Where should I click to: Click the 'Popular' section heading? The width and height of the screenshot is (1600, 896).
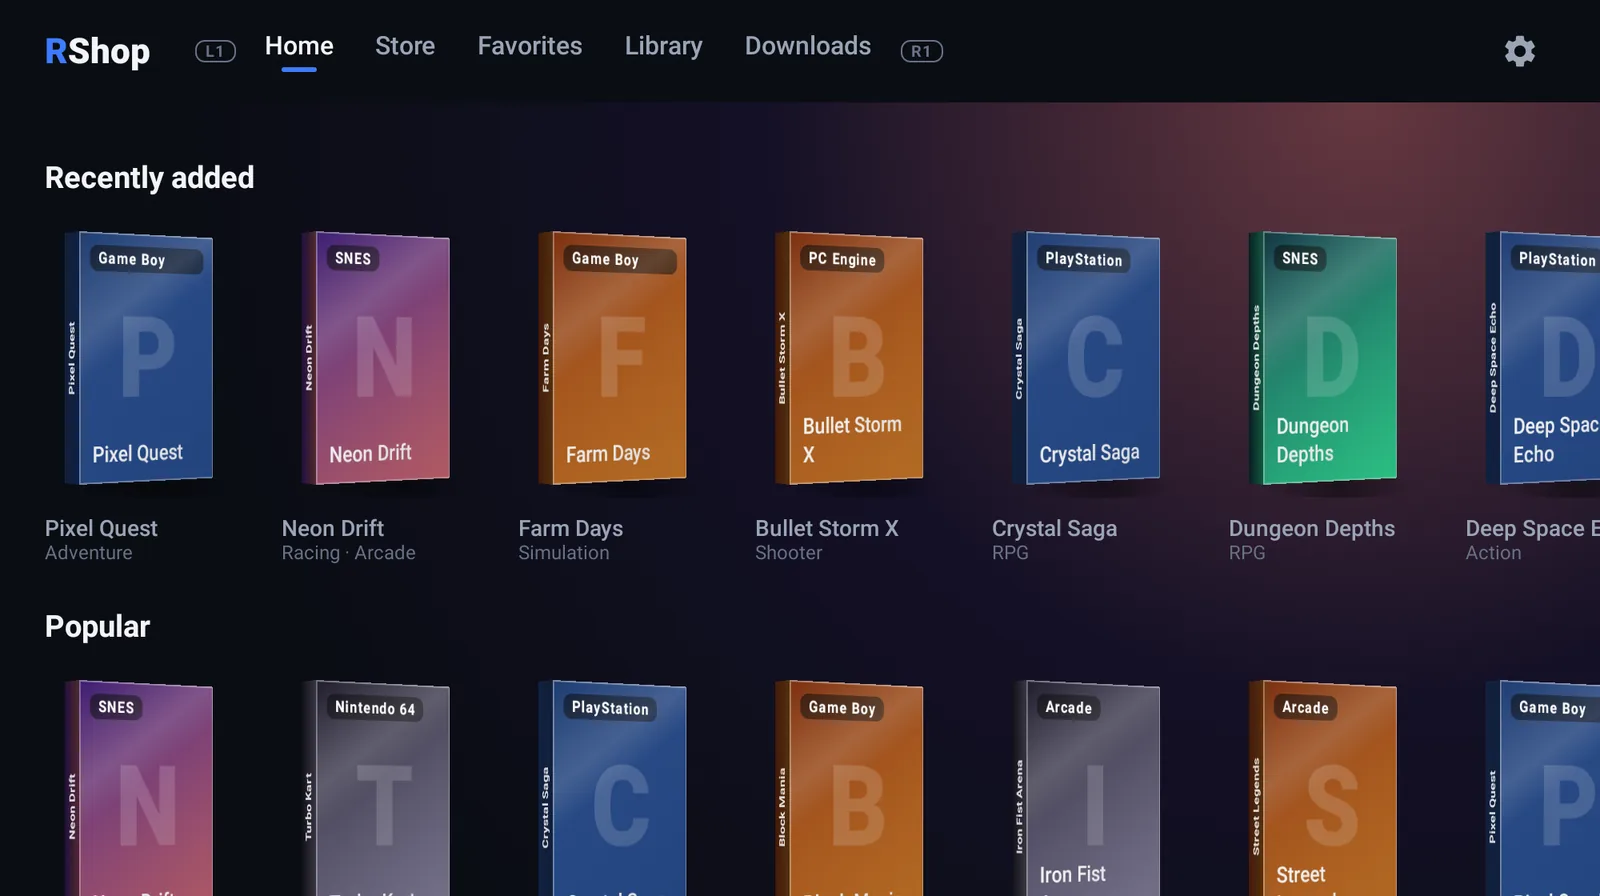pos(97,626)
